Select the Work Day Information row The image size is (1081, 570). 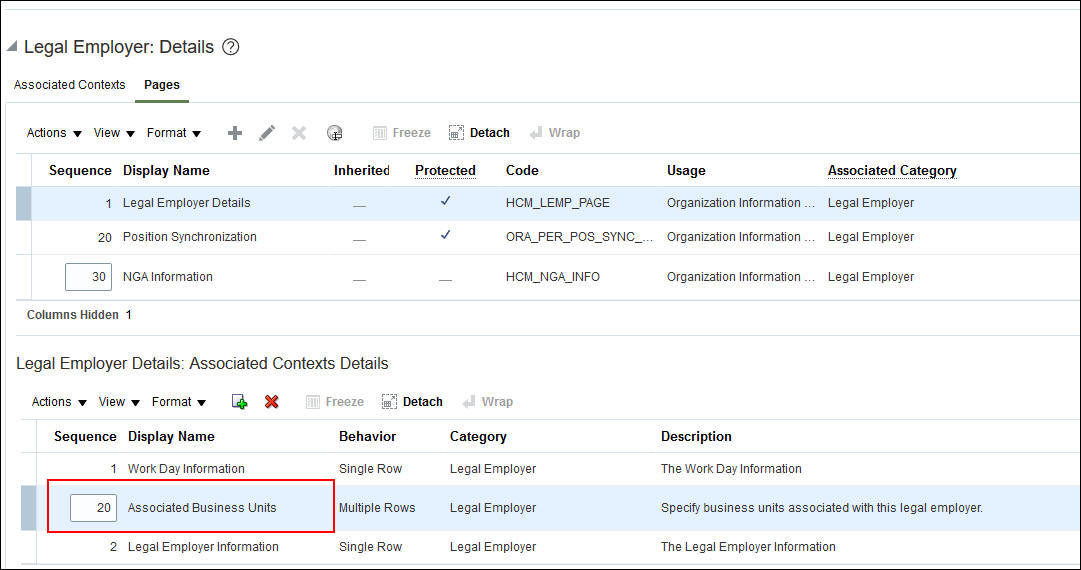pos(550,469)
